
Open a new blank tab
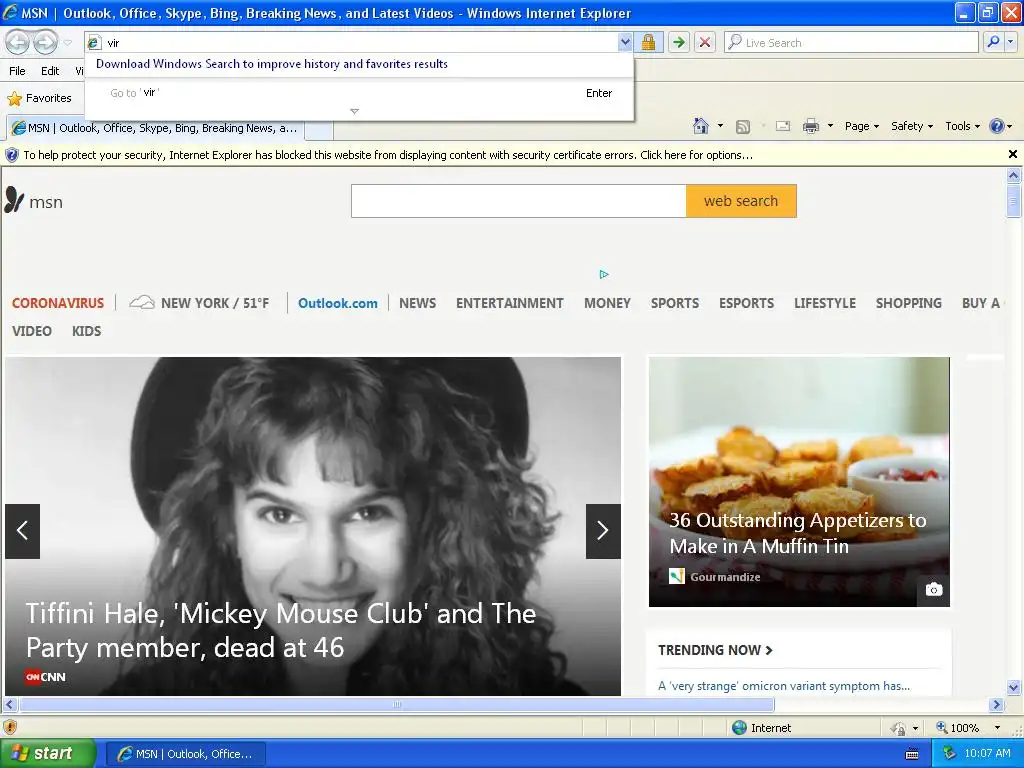[x=319, y=129]
